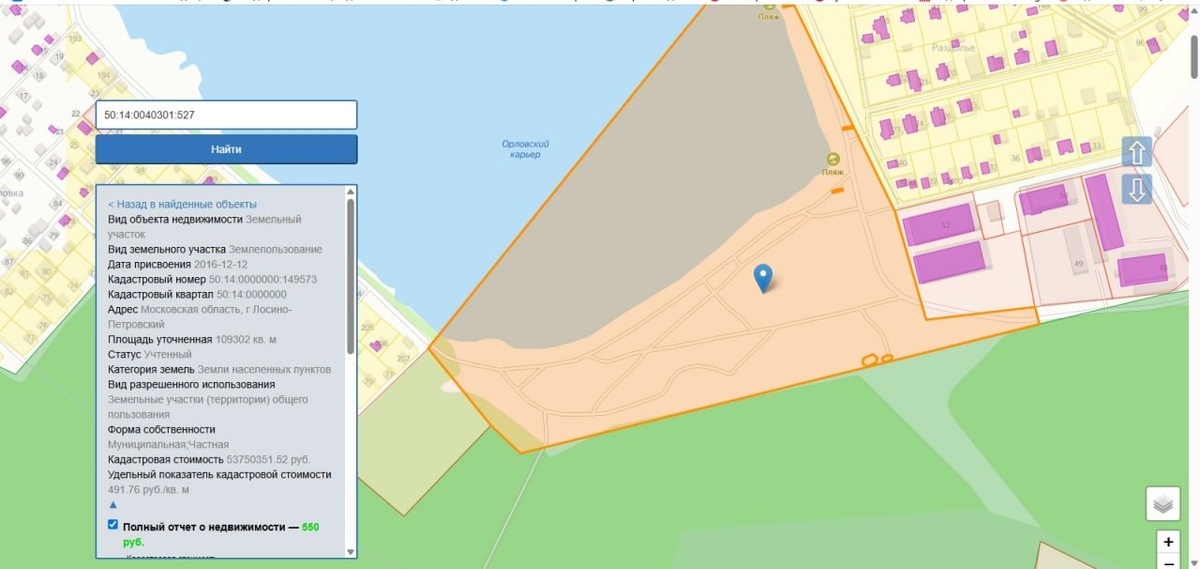Click the green 550 руб. report price
The height and width of the screenshot is (569, 1200).
221,533
